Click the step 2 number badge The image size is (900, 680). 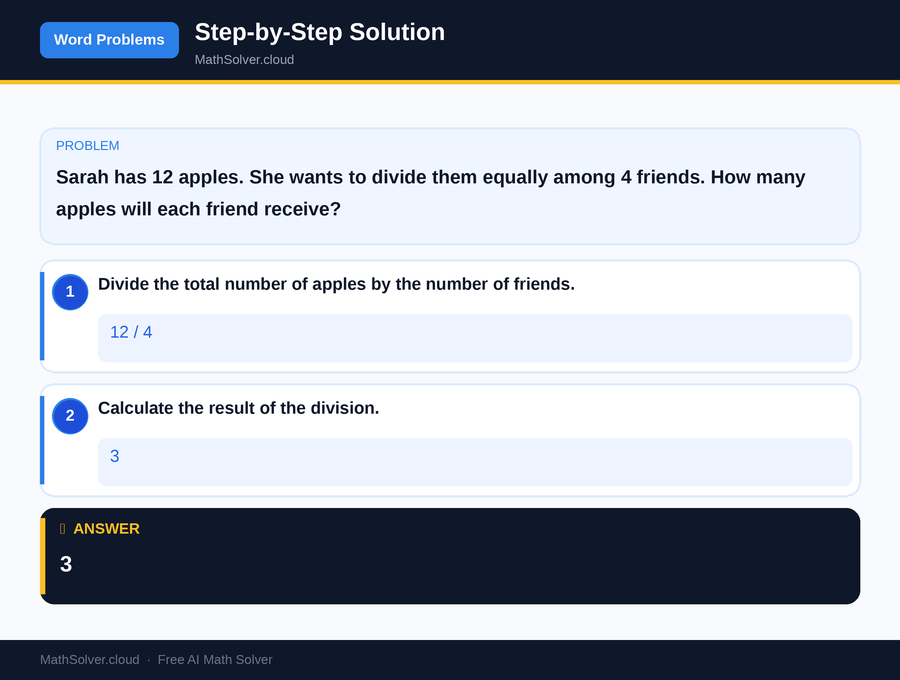coord(69,416)
